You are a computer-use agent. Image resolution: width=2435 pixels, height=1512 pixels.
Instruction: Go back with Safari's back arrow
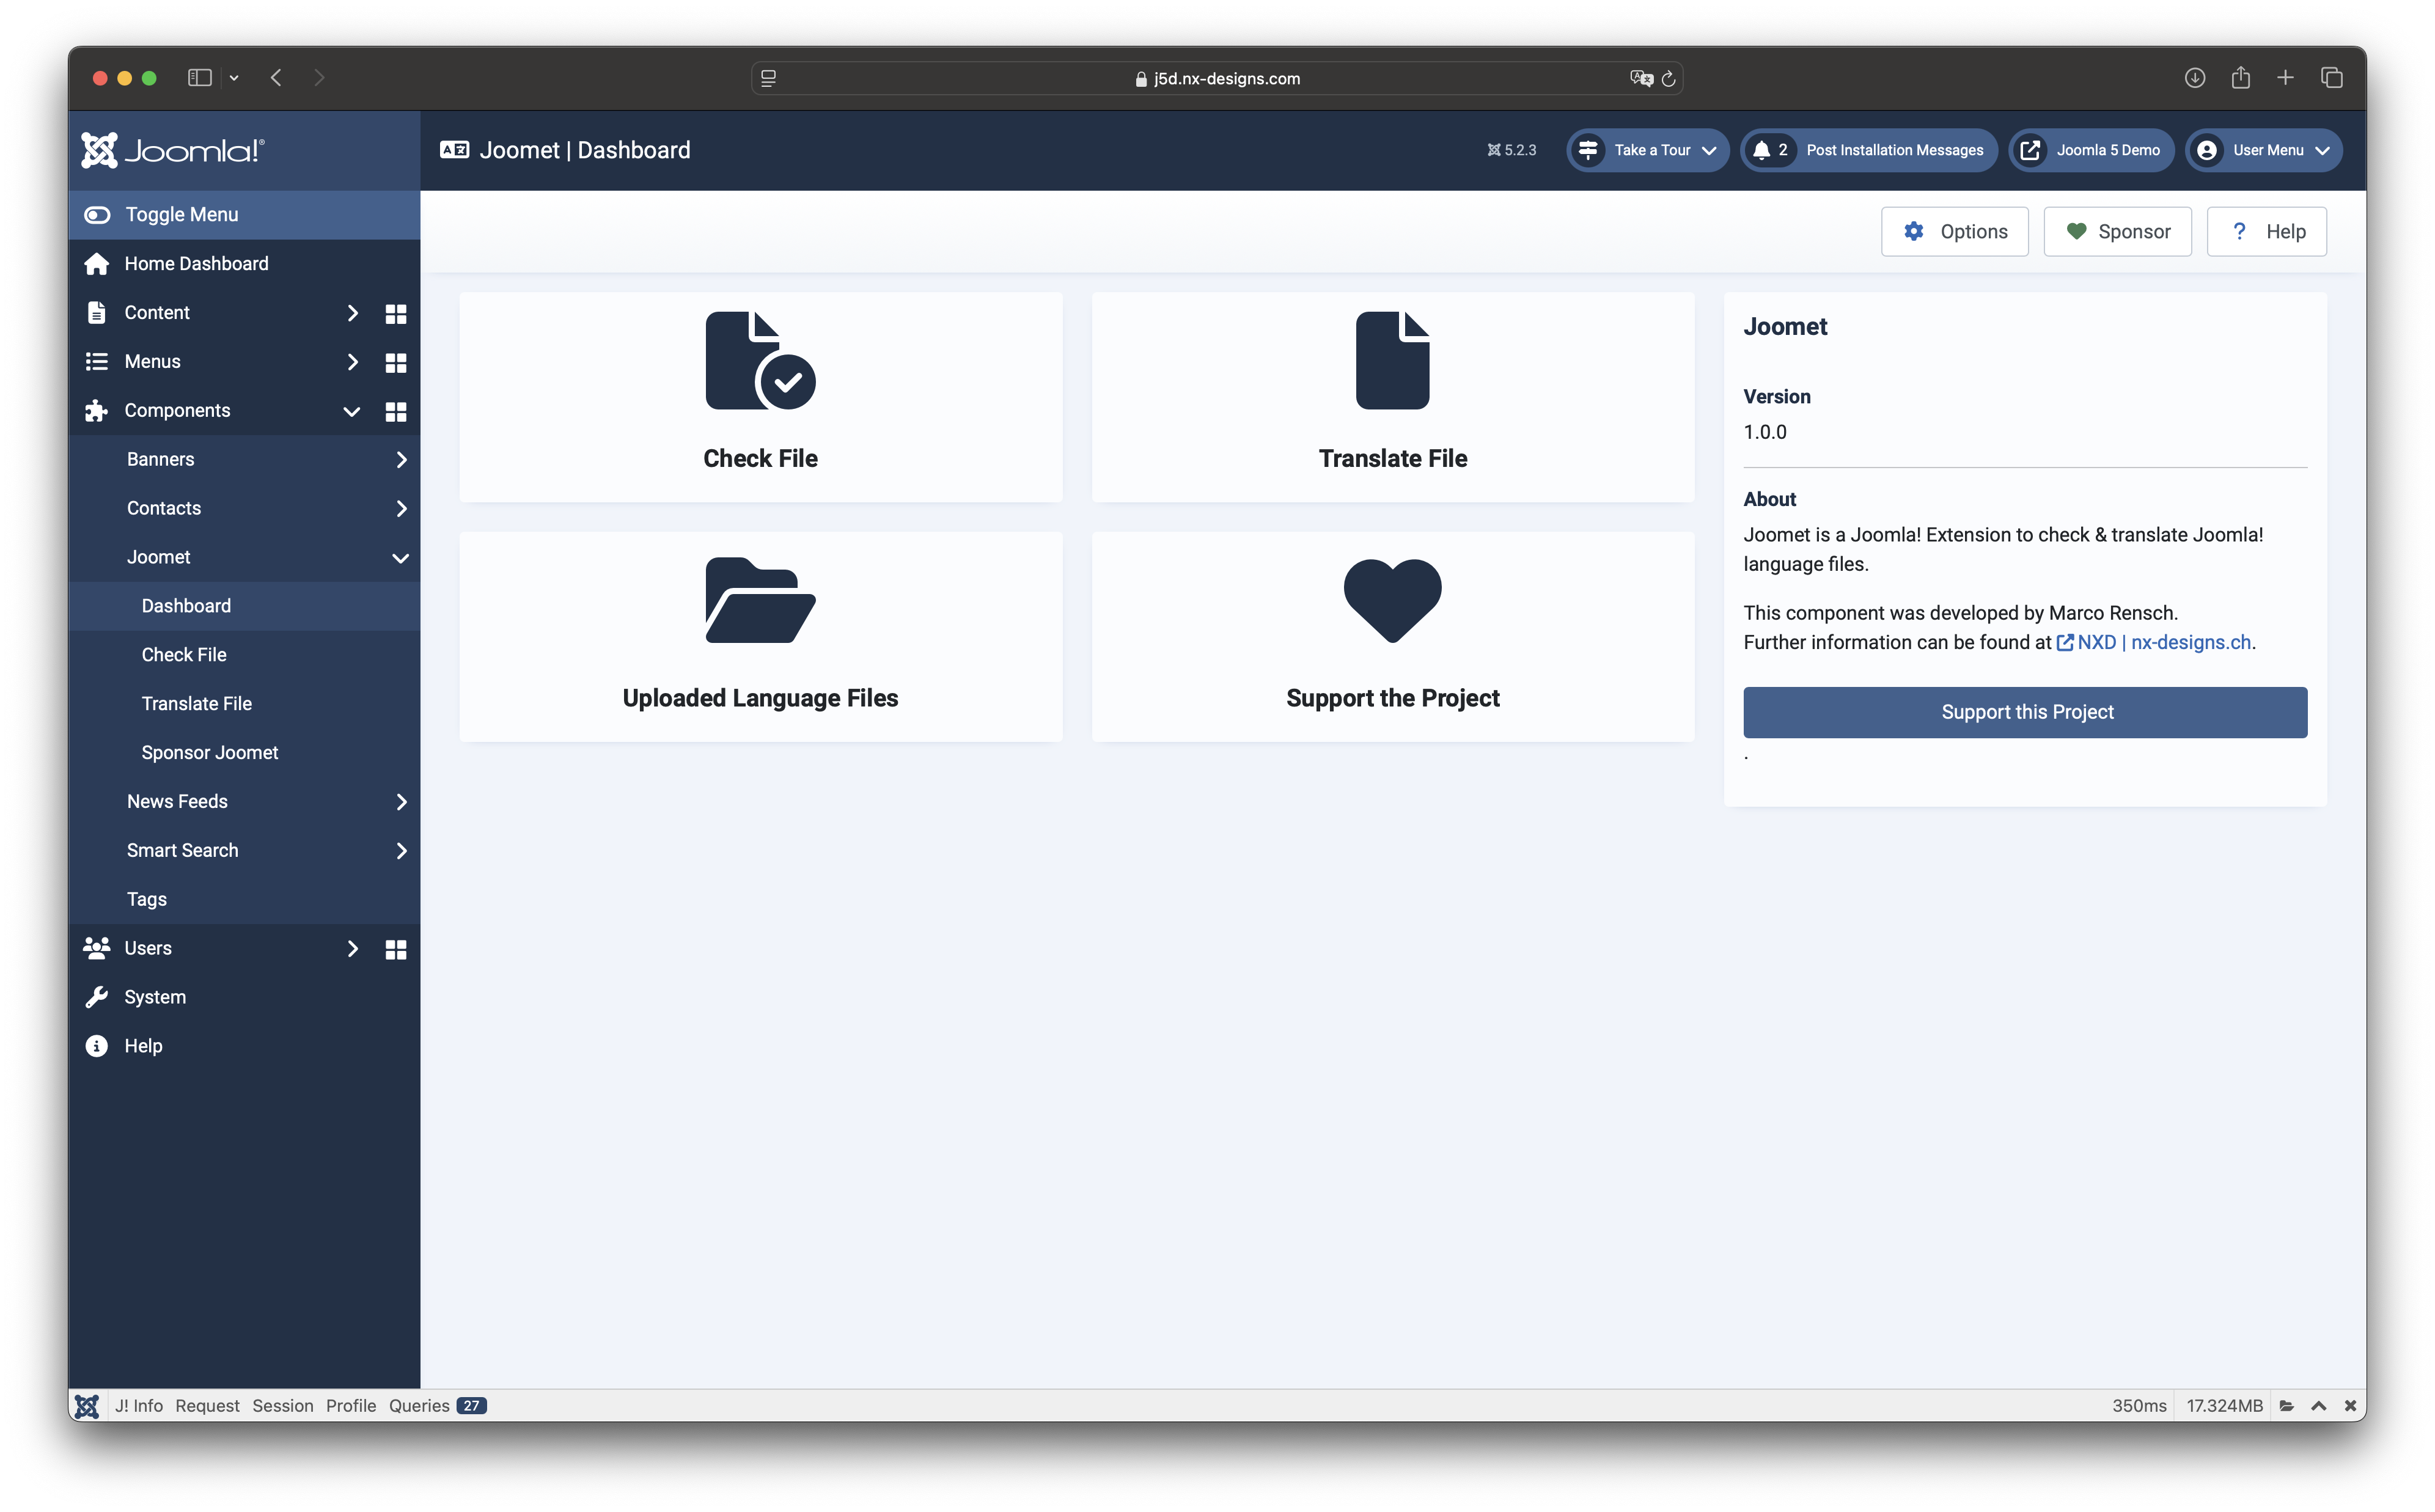coord(276,78)
